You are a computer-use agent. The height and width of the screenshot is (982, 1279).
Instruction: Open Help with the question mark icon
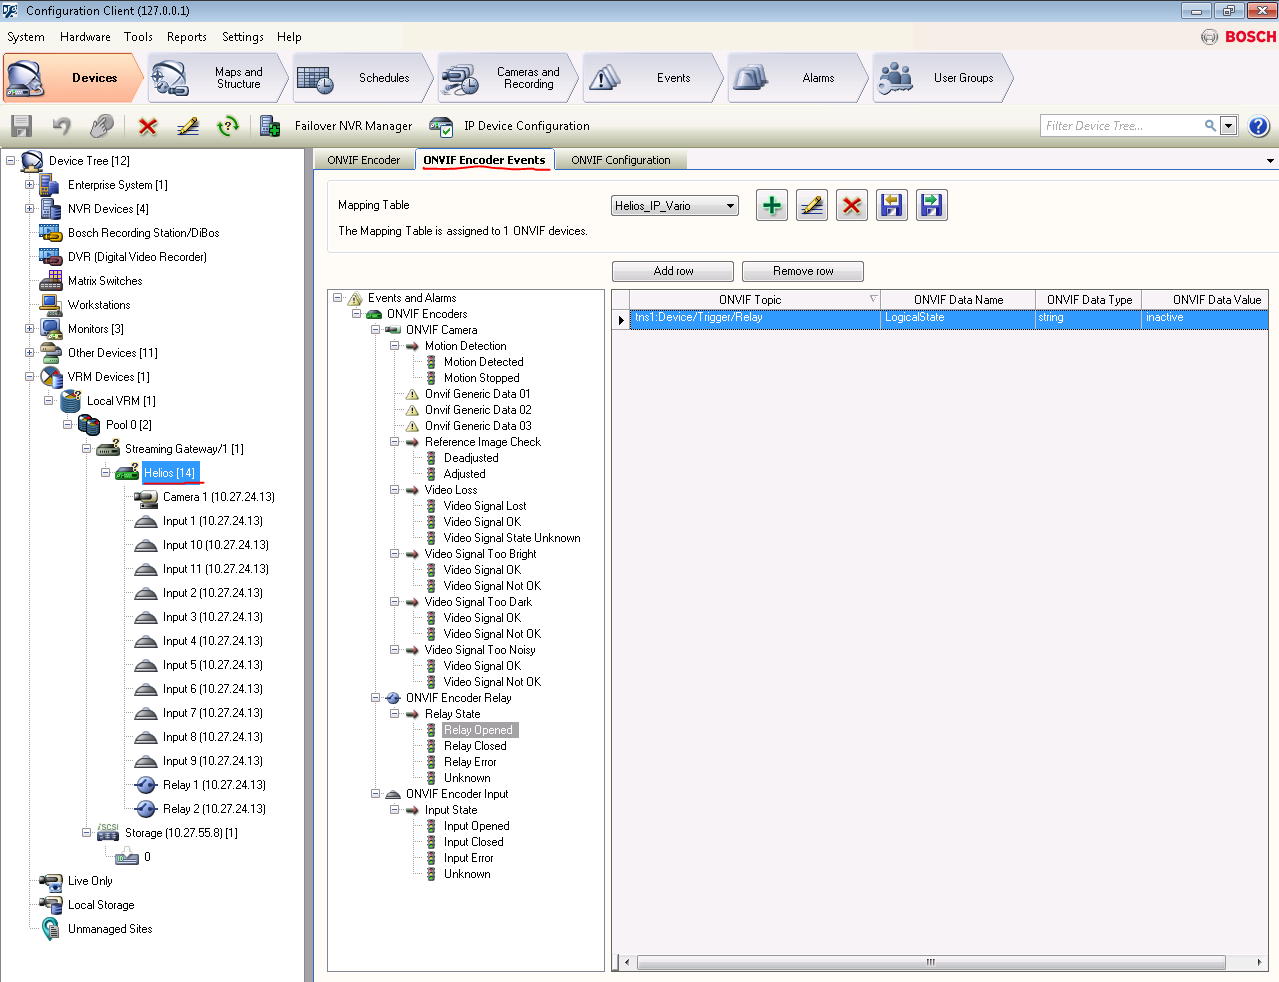click(1258, 126)
